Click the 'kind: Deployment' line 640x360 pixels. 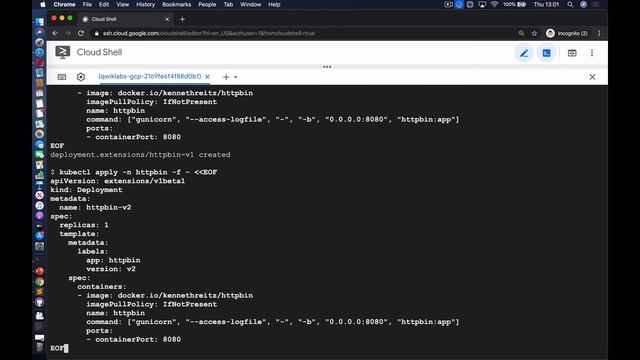pyautogui.click(x=86, y=190)
